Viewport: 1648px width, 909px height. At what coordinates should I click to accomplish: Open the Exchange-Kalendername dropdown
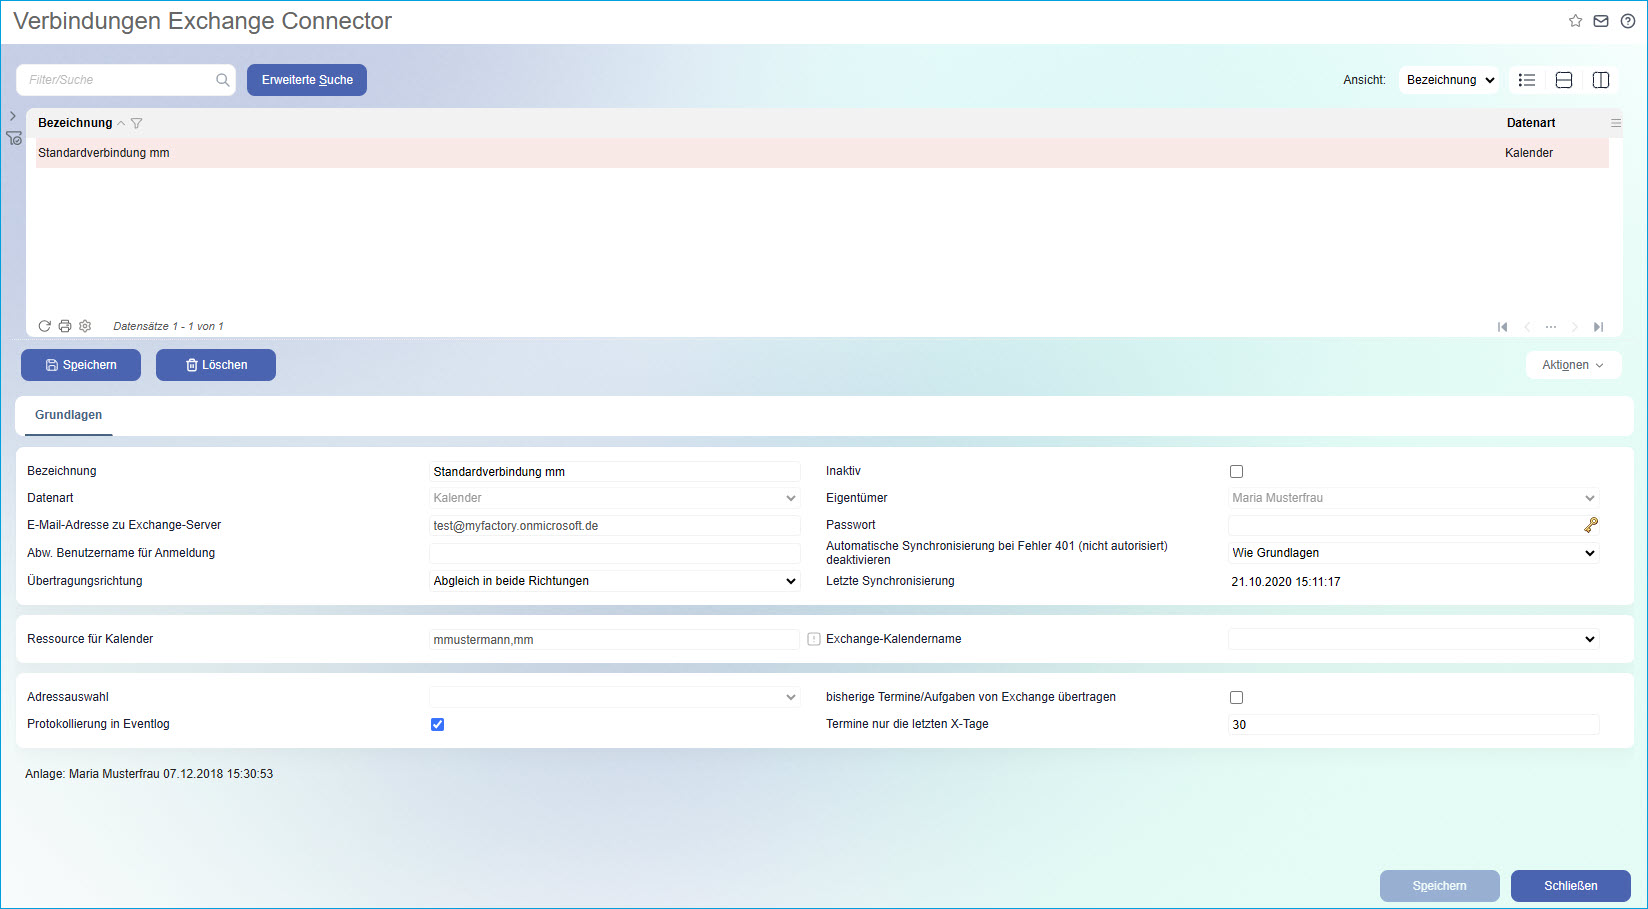point(1412,639)
